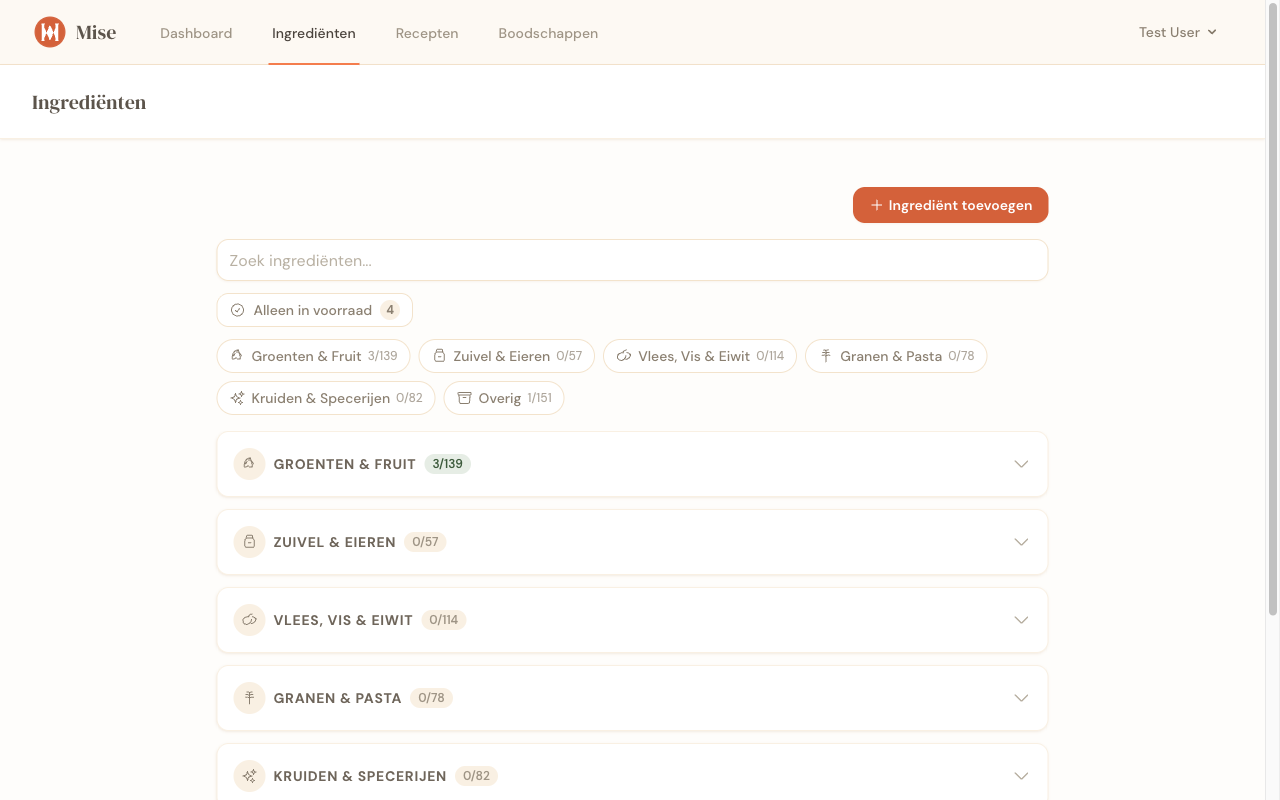The width and height of the screenshot is (1280, 800).
Task: Click the Vlees, Vis & Eiwit section icon
Action: click(x=249, y=620)
